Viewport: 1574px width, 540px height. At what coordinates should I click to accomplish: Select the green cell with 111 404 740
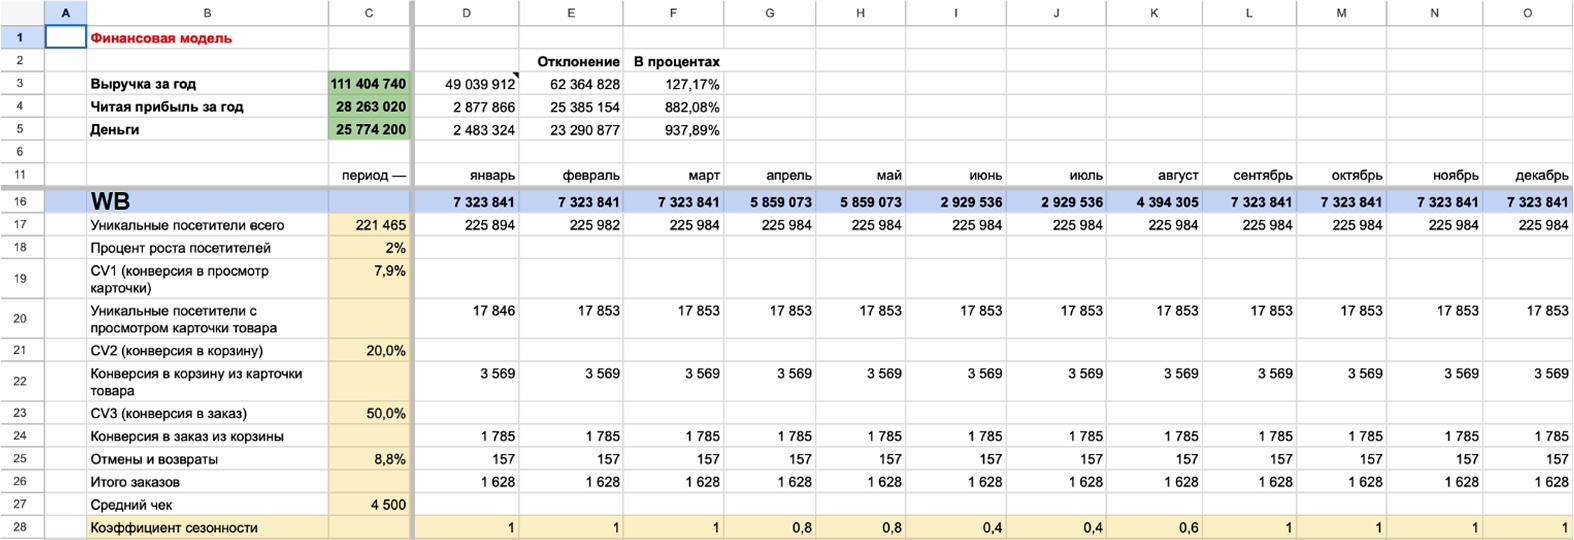[369, 84]
